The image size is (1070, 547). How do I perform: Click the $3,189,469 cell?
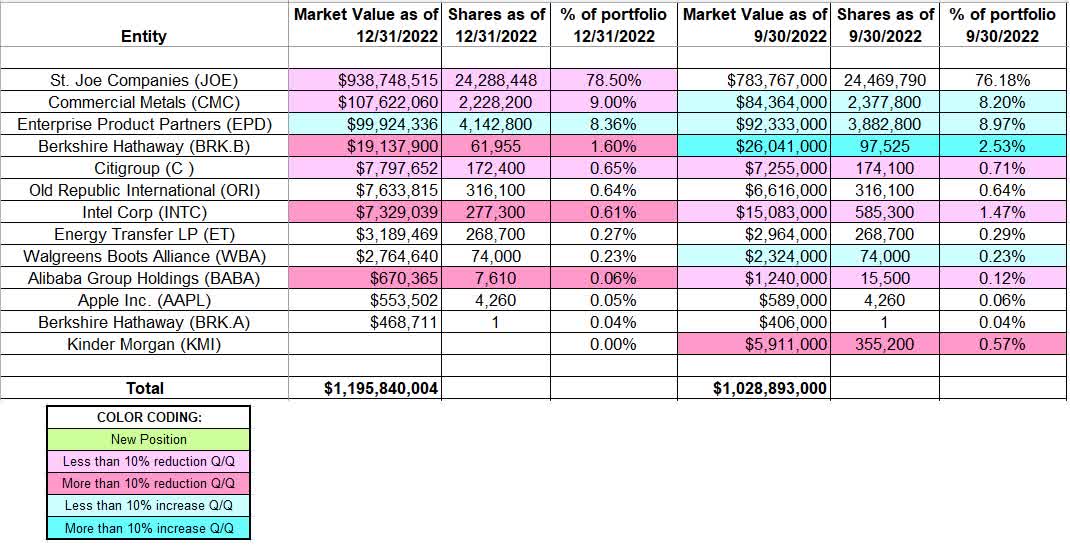click(x=364, y=234)
